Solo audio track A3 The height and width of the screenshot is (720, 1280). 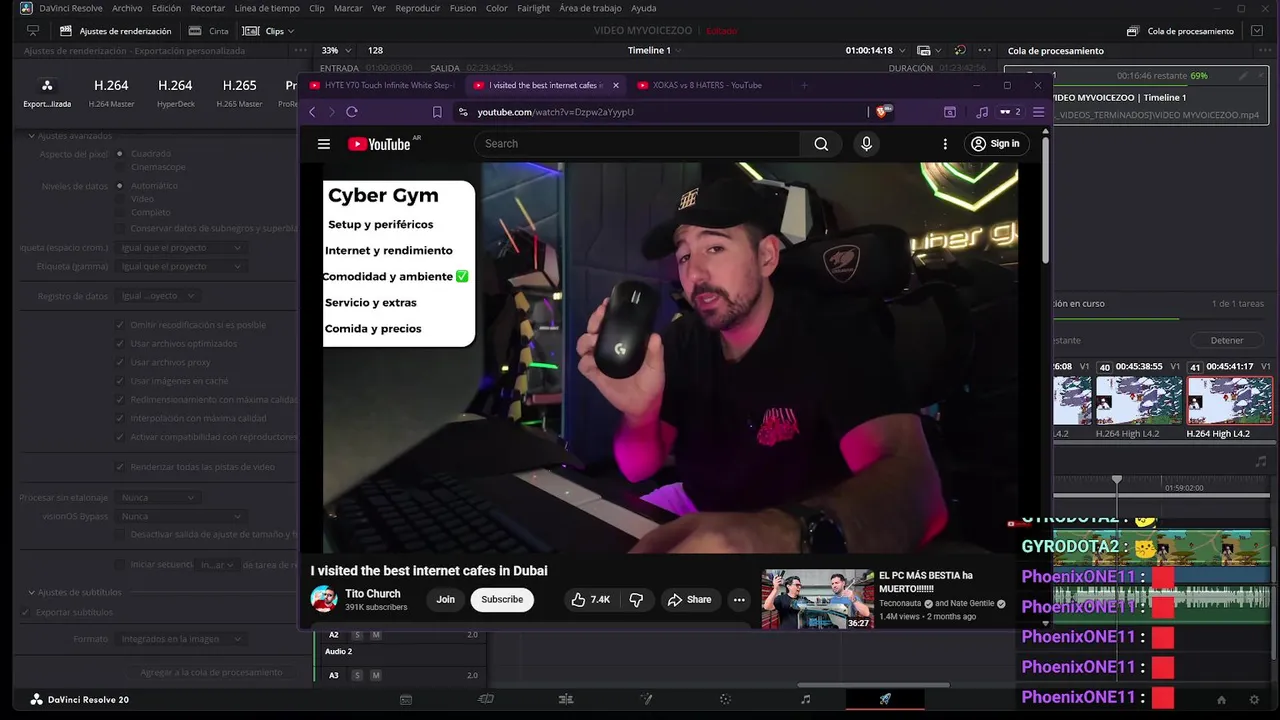[x=357, y=676]
